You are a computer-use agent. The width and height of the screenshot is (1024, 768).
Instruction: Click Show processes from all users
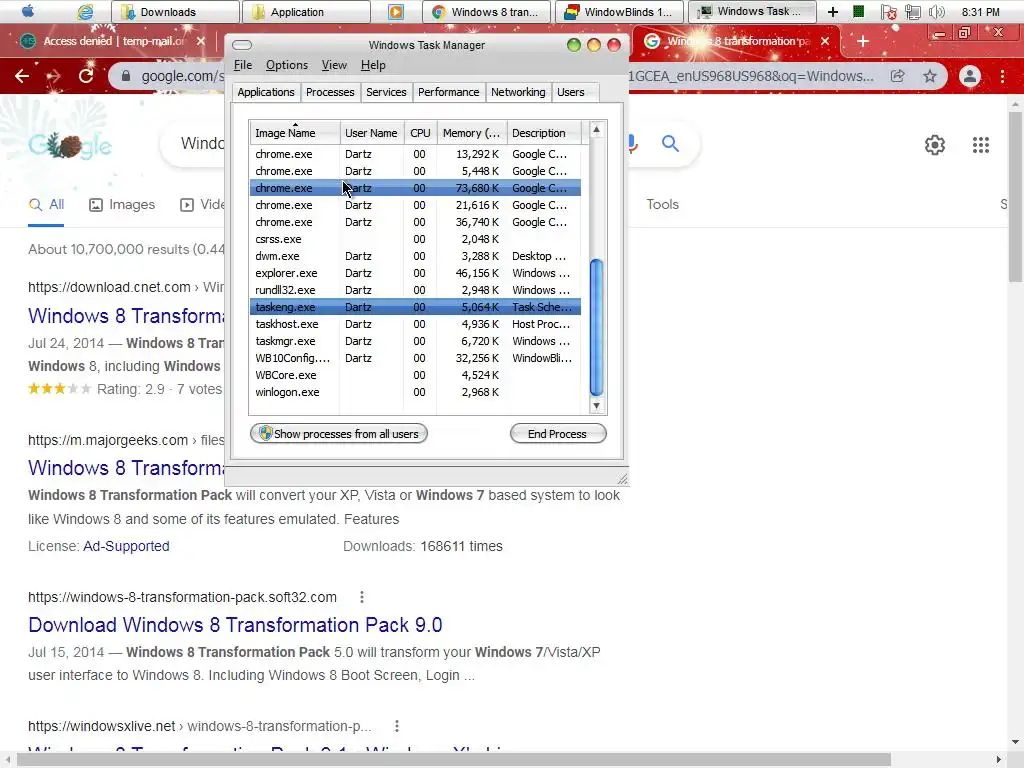[x=339, y=434]
